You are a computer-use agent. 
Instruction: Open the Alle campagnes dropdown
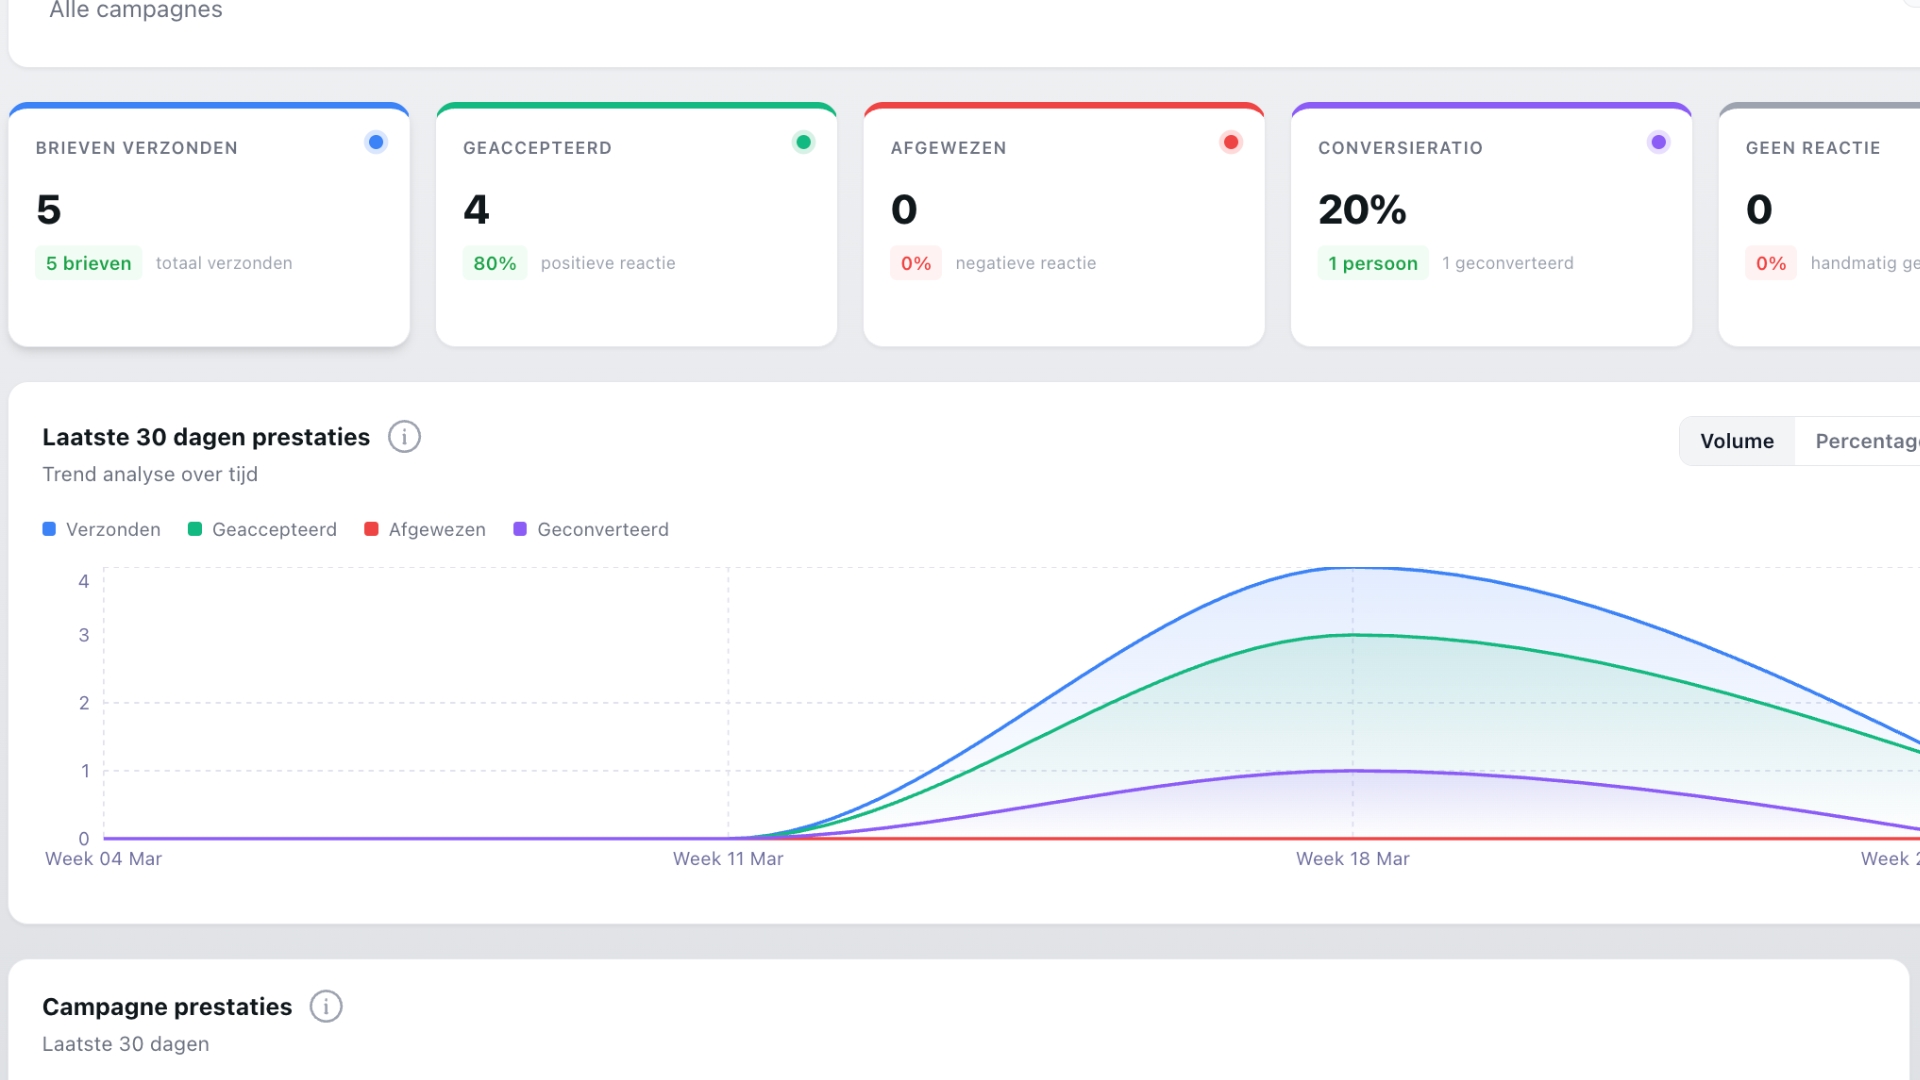click(136, 10)
